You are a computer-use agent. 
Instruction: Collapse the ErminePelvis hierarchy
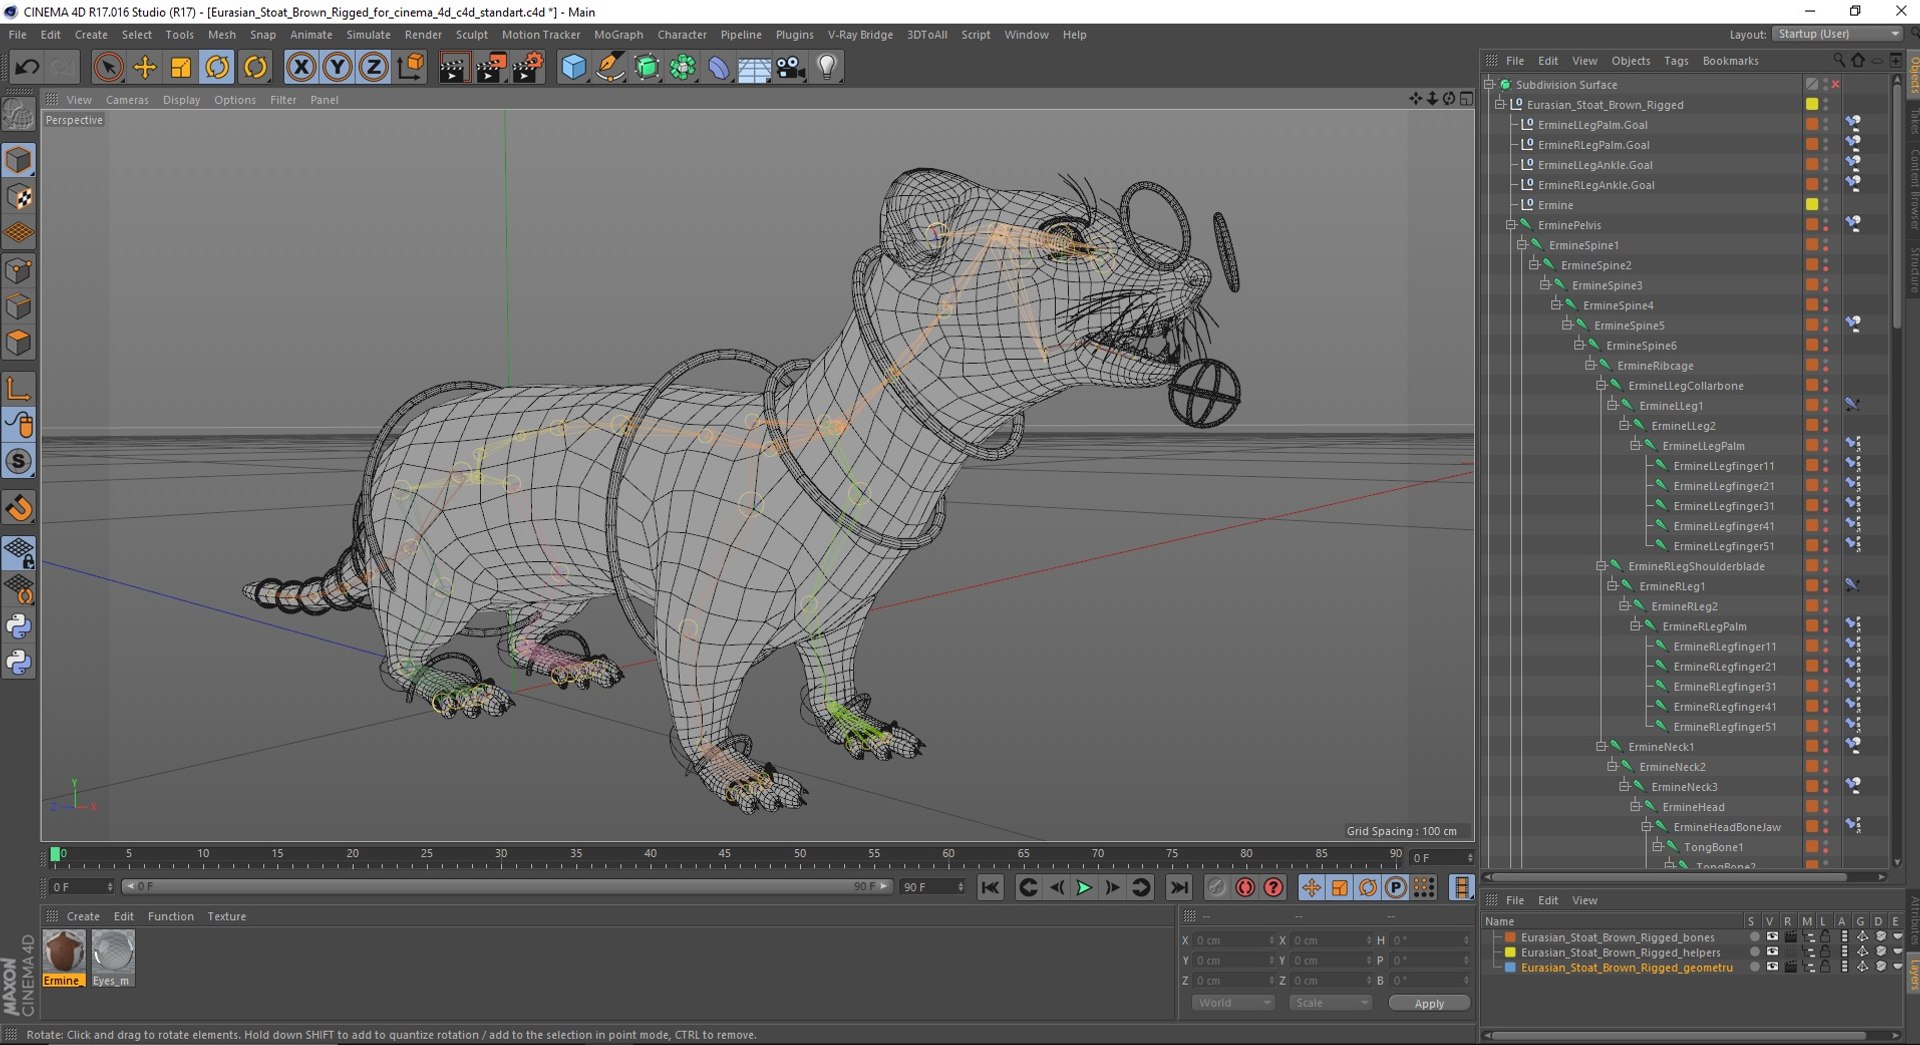click(x=1511, y=225)
